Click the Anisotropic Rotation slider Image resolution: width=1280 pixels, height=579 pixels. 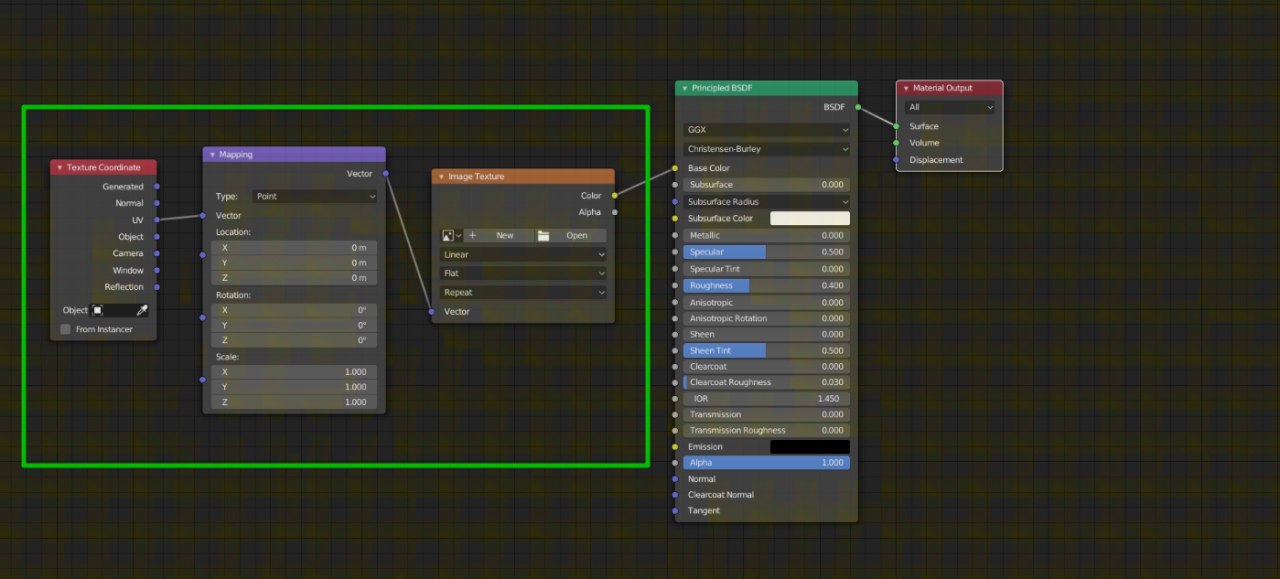(767, 318)
